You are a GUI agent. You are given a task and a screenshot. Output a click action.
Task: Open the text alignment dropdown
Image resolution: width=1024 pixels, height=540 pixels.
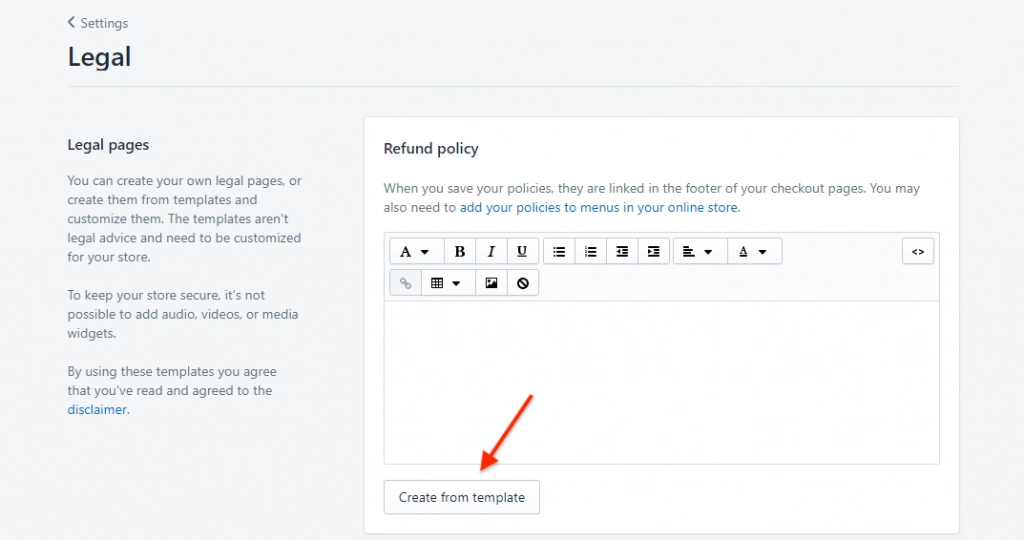[700, 251]
